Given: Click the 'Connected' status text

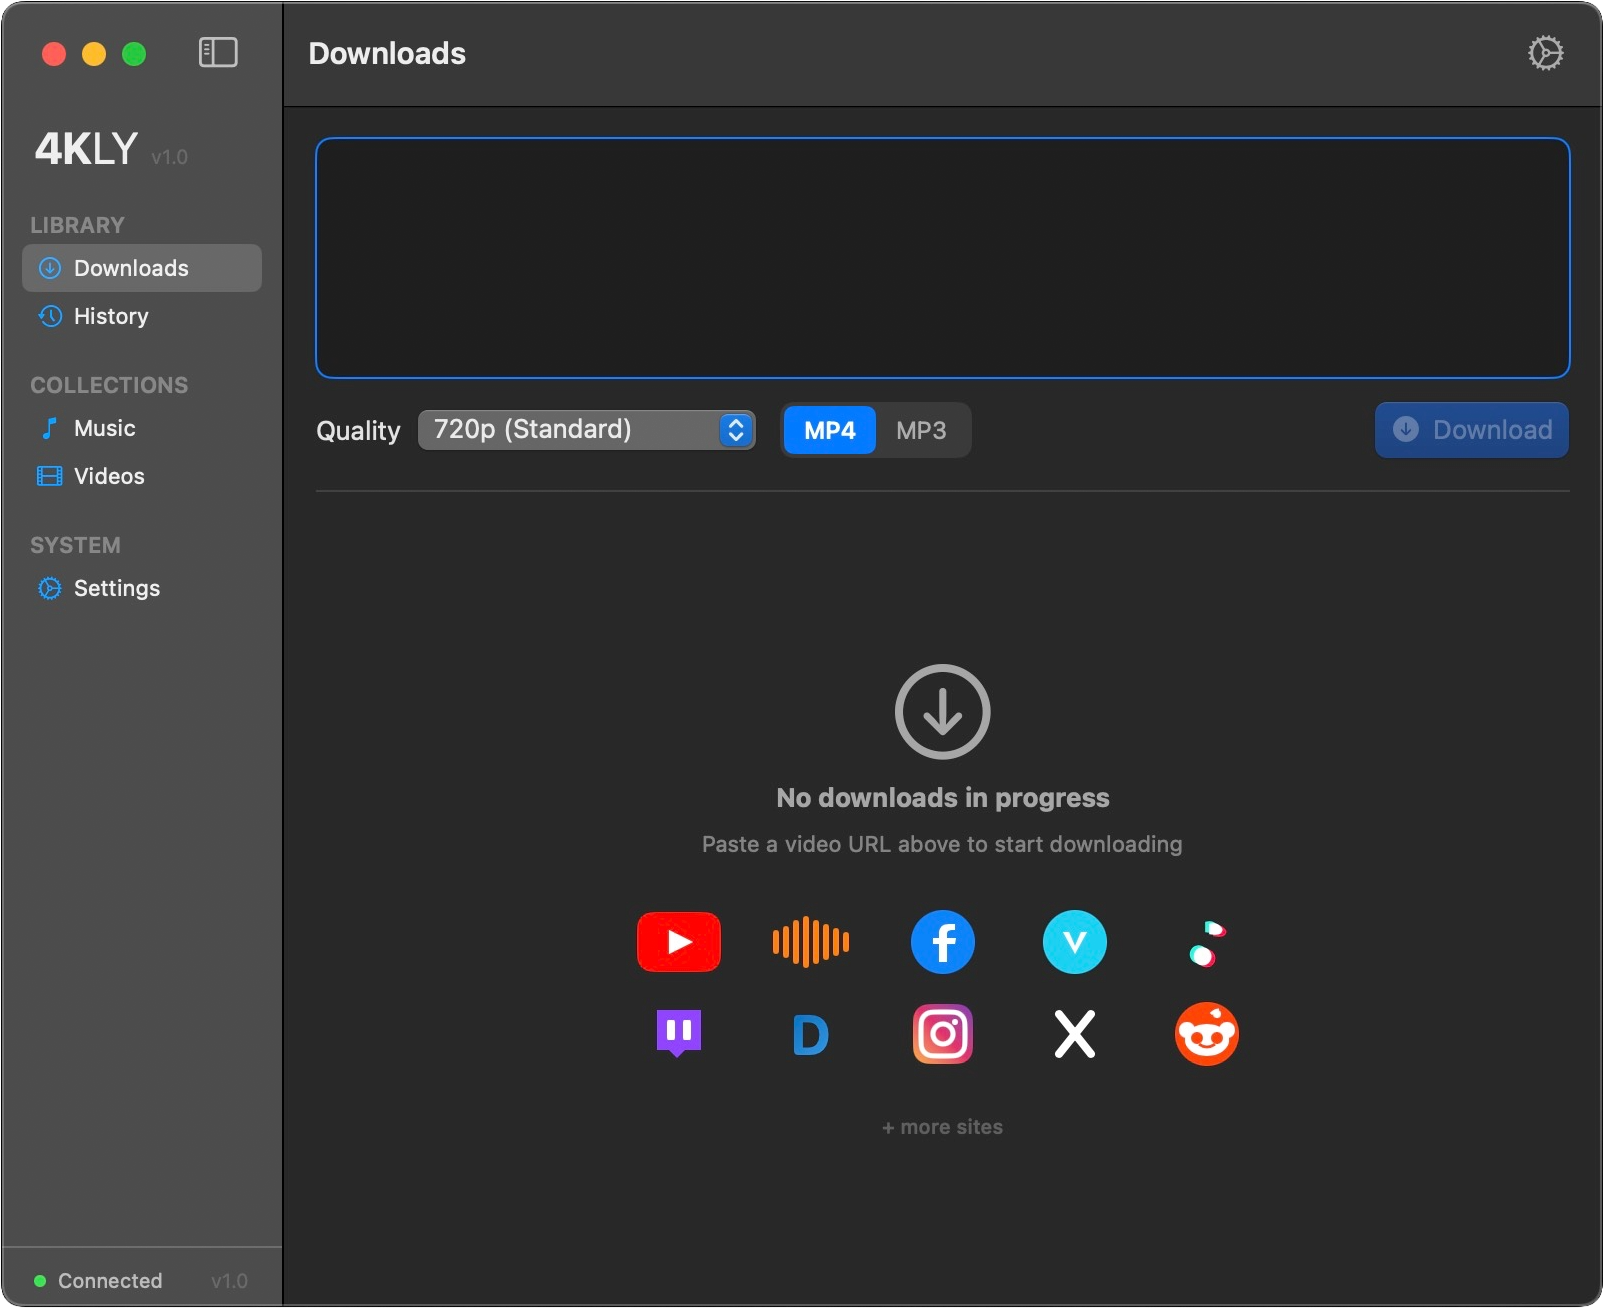Looking at the screenshot, I should pos(110,1281).
